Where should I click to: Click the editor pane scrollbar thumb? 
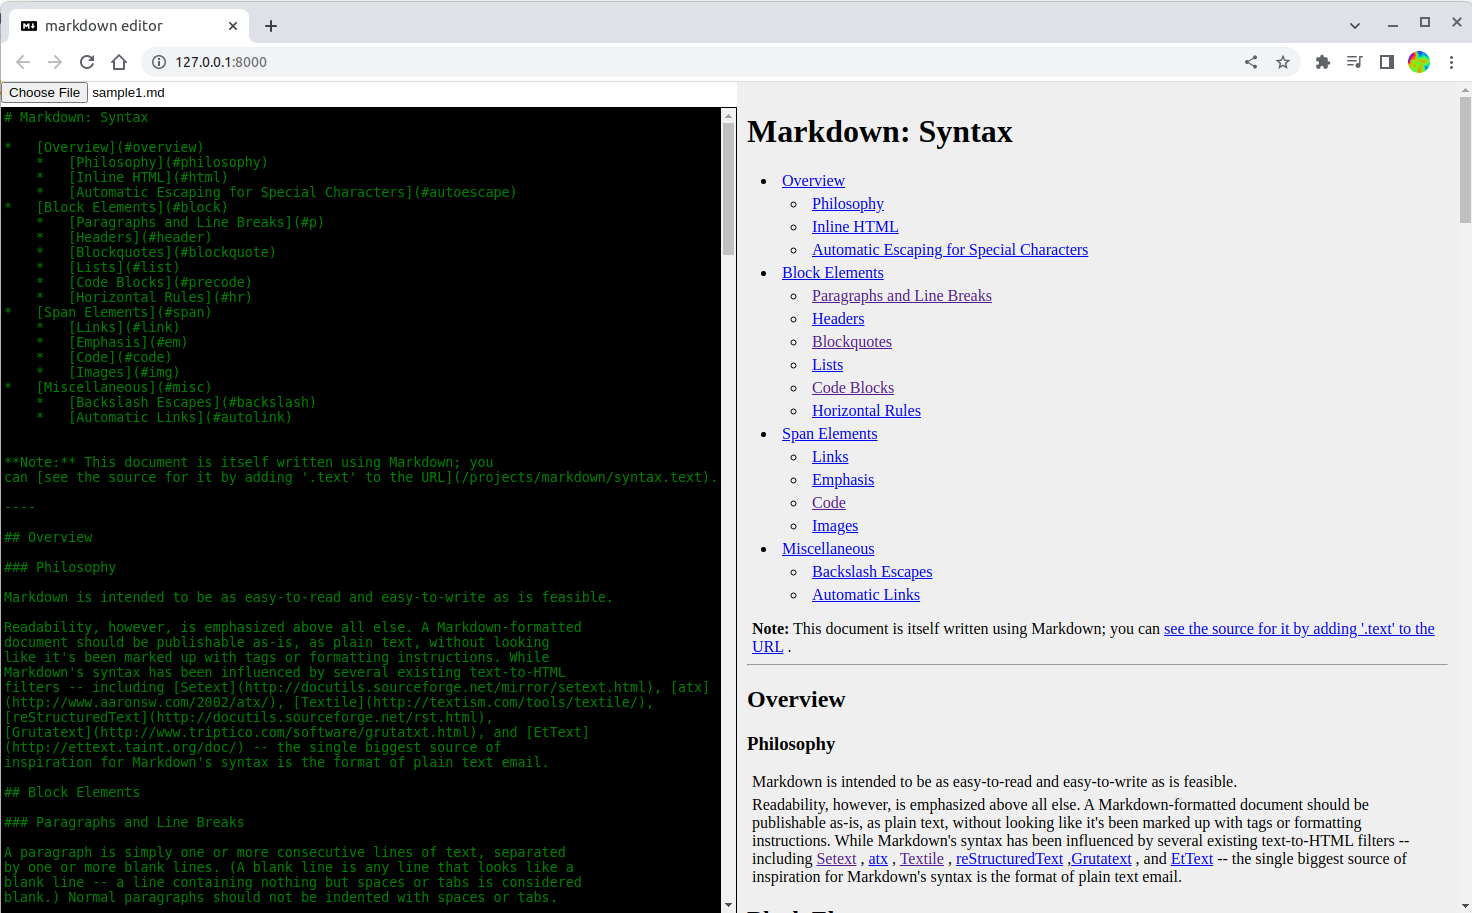pos(729,190)
